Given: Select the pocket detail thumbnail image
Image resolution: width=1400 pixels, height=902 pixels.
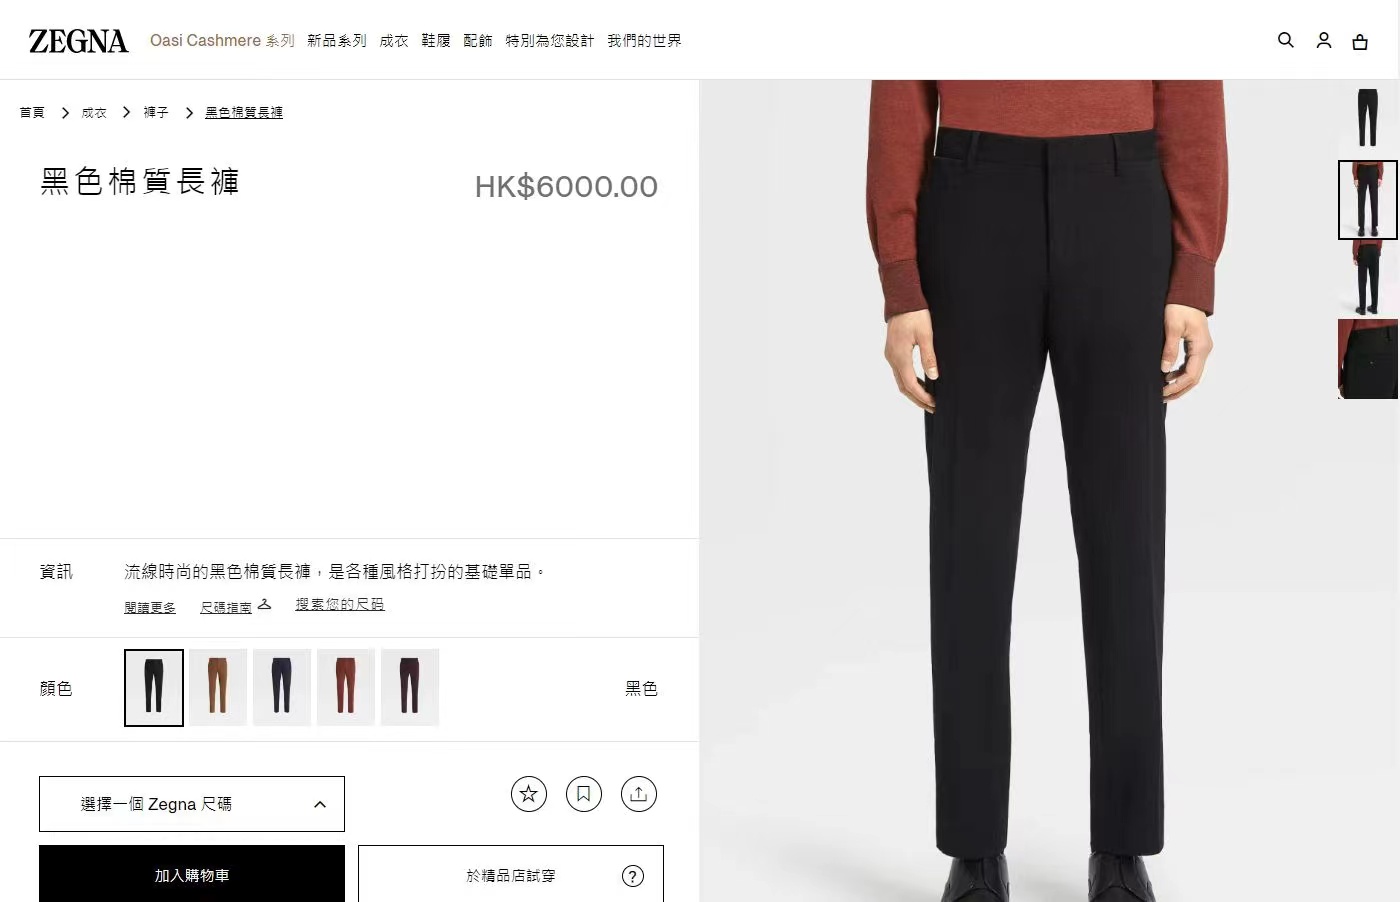Looking at the screenshot, I should [x=1368, y=359].
